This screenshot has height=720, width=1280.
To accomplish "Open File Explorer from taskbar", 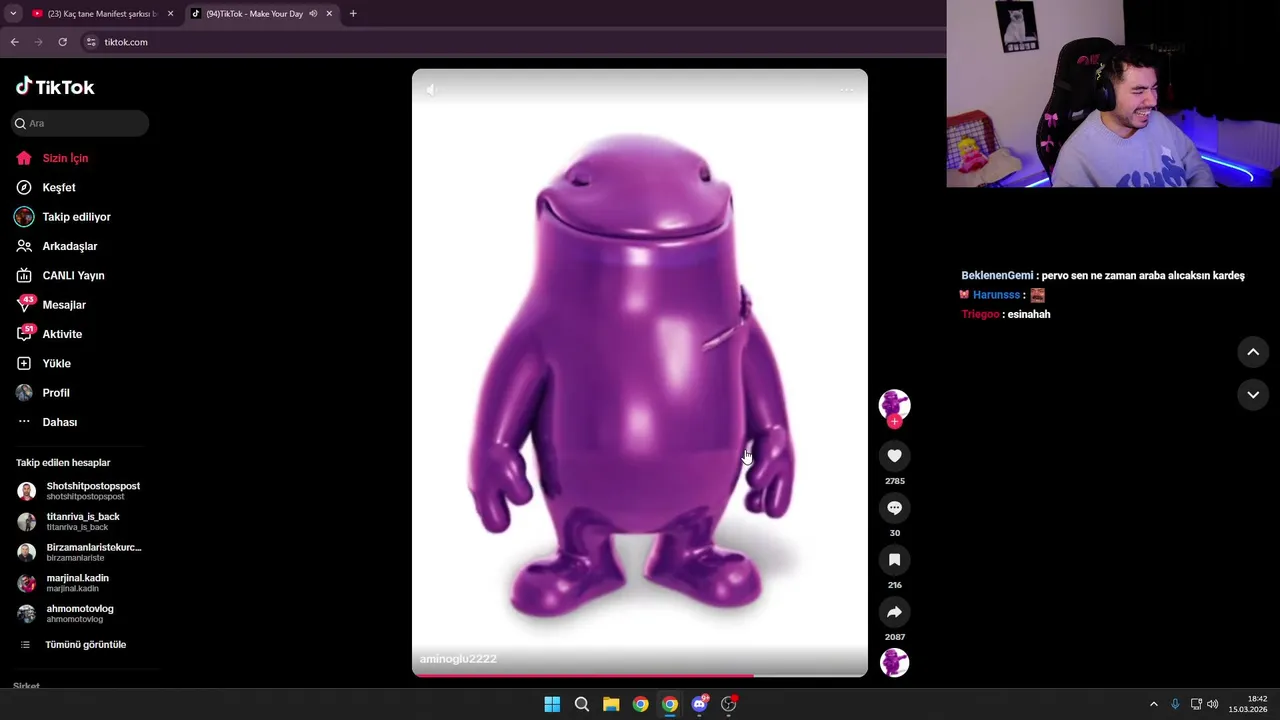I will (611, 704).
